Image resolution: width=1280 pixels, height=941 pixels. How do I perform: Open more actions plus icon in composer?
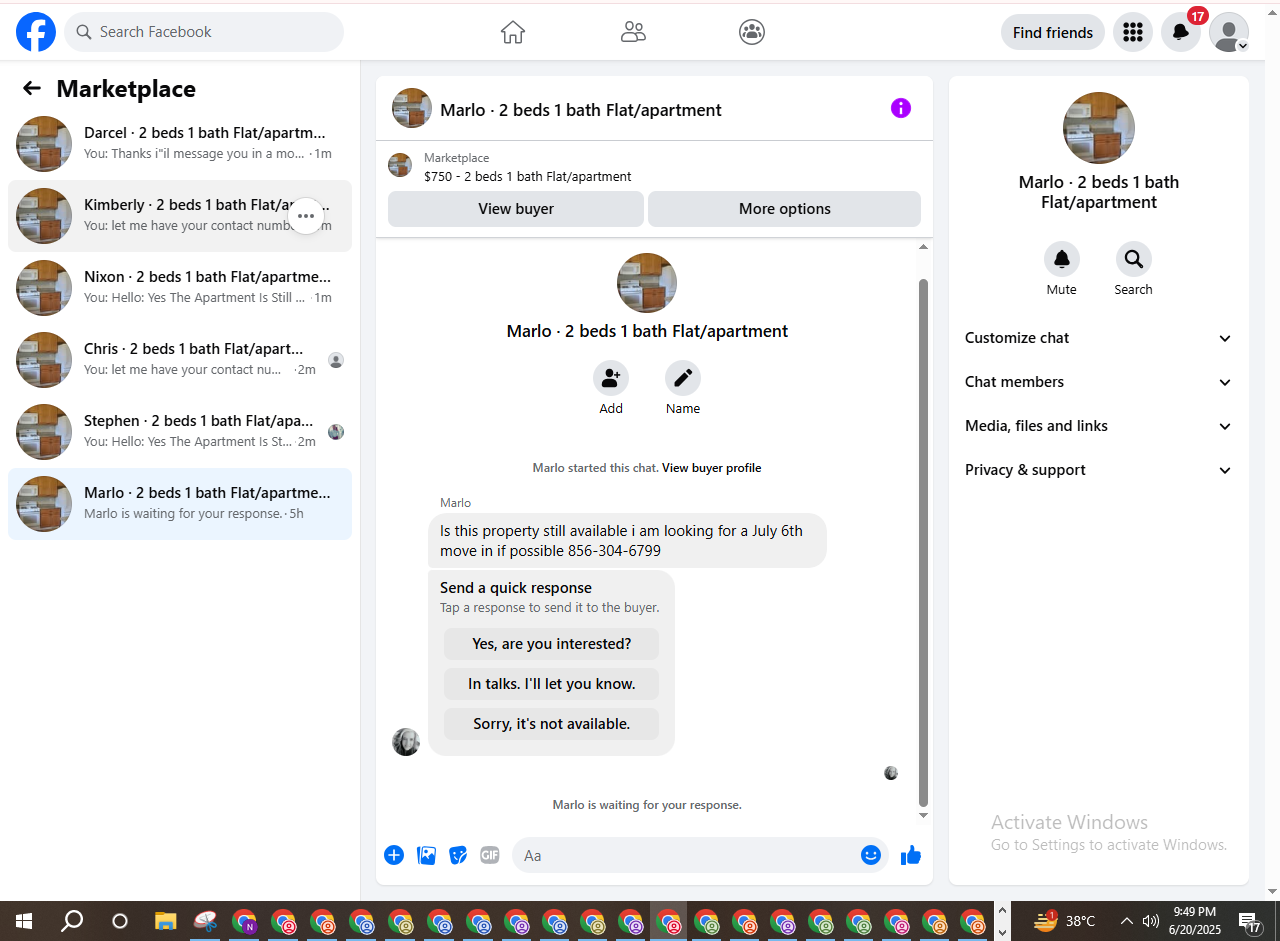tap(394, 855)
